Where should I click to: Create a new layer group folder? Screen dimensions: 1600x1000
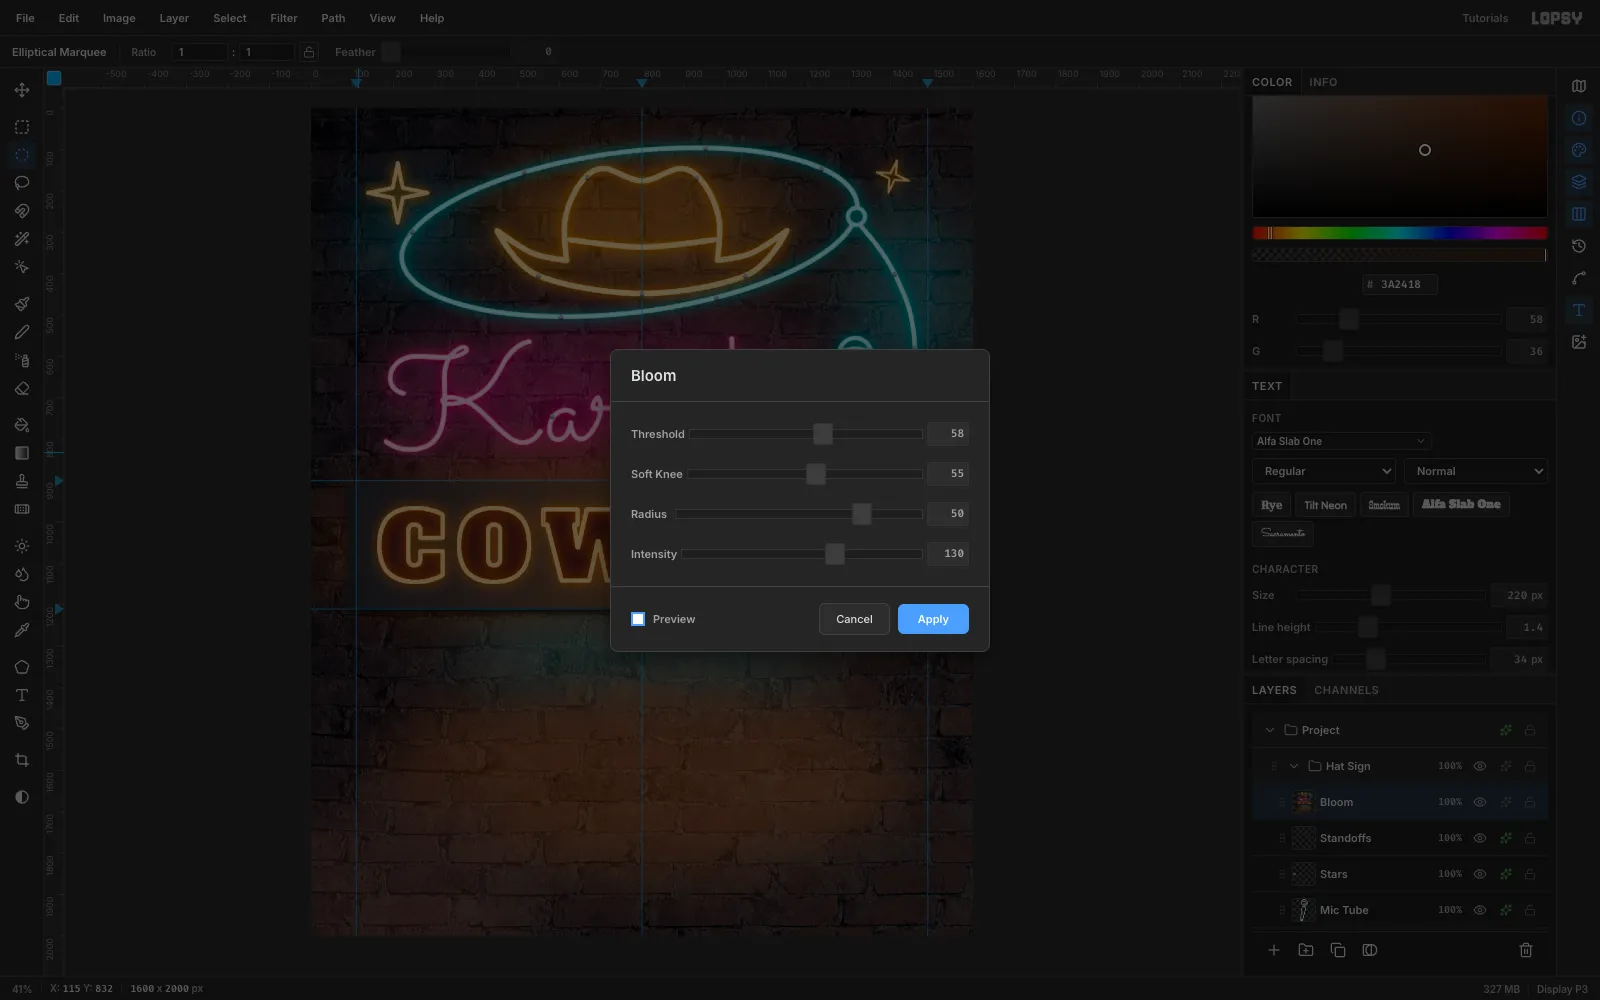pyautogui.click(x=1306, y=950)
